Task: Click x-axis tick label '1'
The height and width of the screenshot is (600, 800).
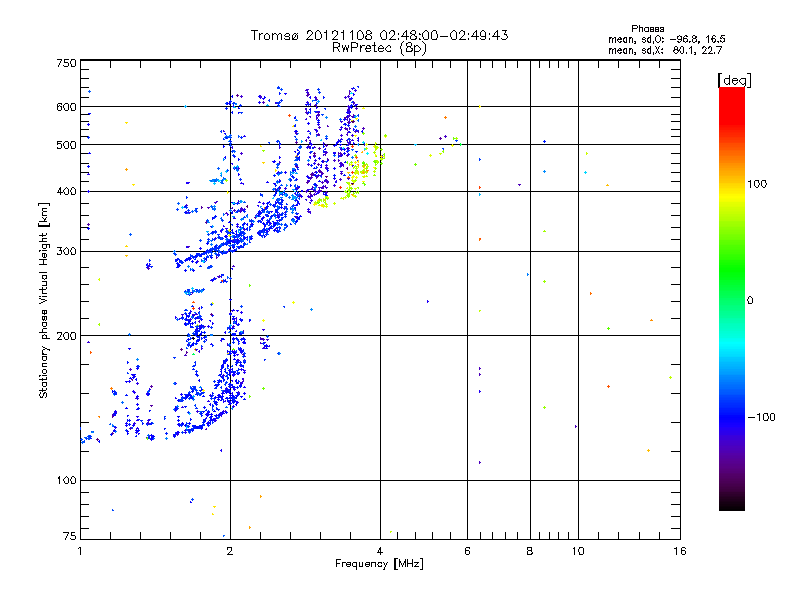Action: coord(80,551)
